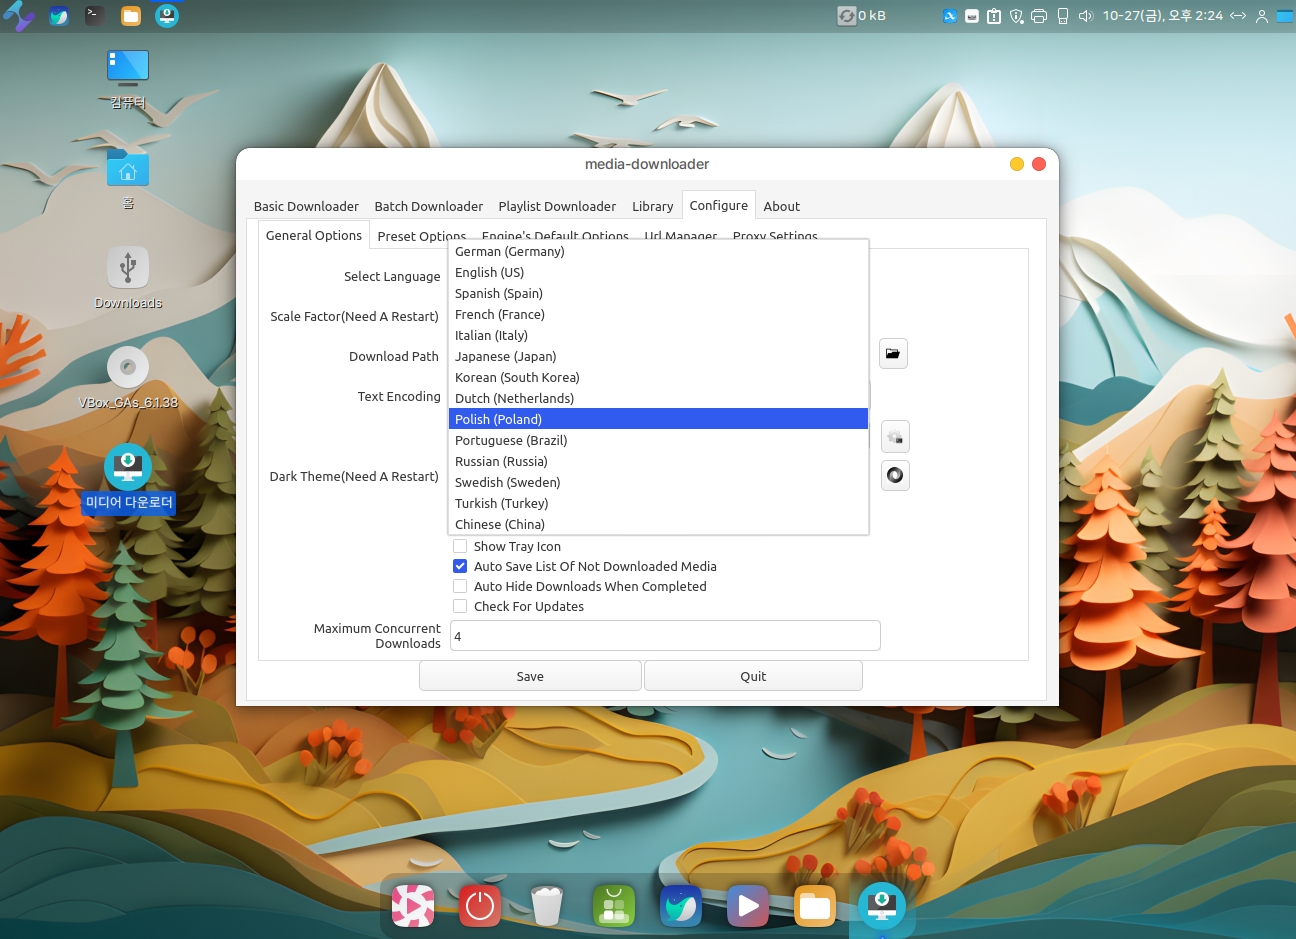Click the volume speaker icon in tray
1296x939 pixels.
tap(1086, 16)
